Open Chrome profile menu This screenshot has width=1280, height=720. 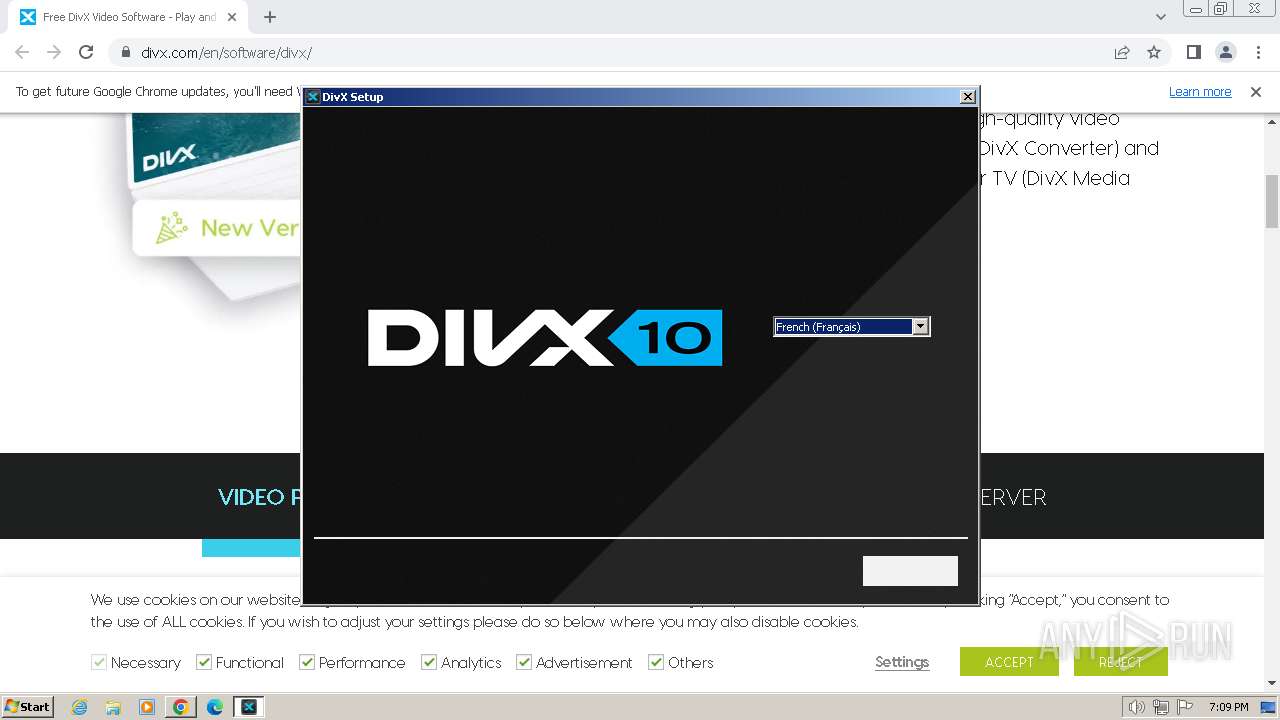point(1225,52)
